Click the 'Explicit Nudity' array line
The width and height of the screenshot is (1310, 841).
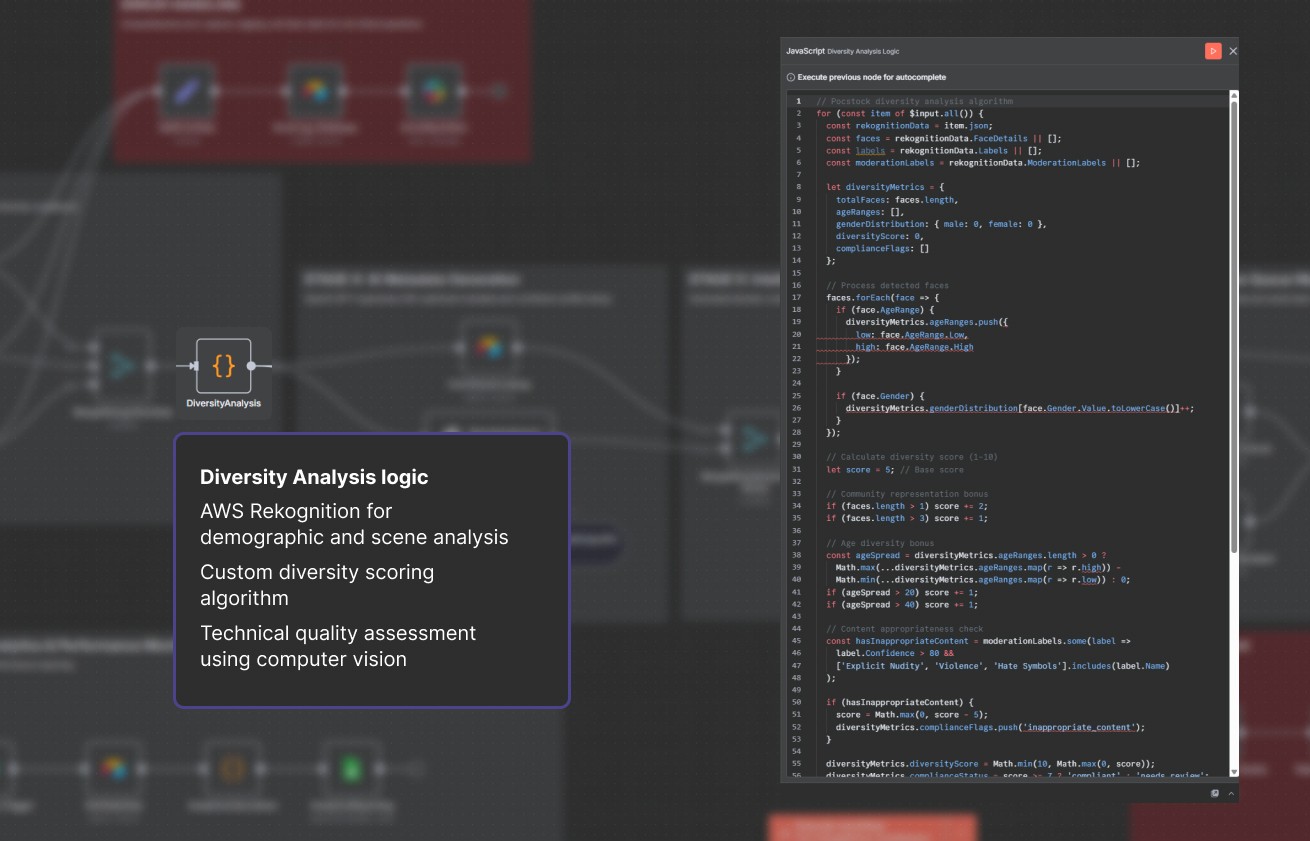1002,665
